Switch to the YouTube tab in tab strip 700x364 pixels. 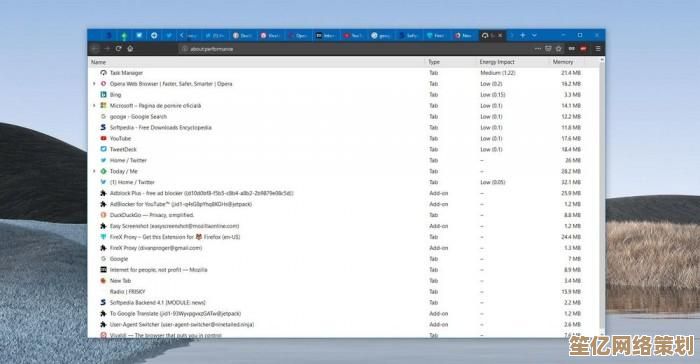coord(353,35)
